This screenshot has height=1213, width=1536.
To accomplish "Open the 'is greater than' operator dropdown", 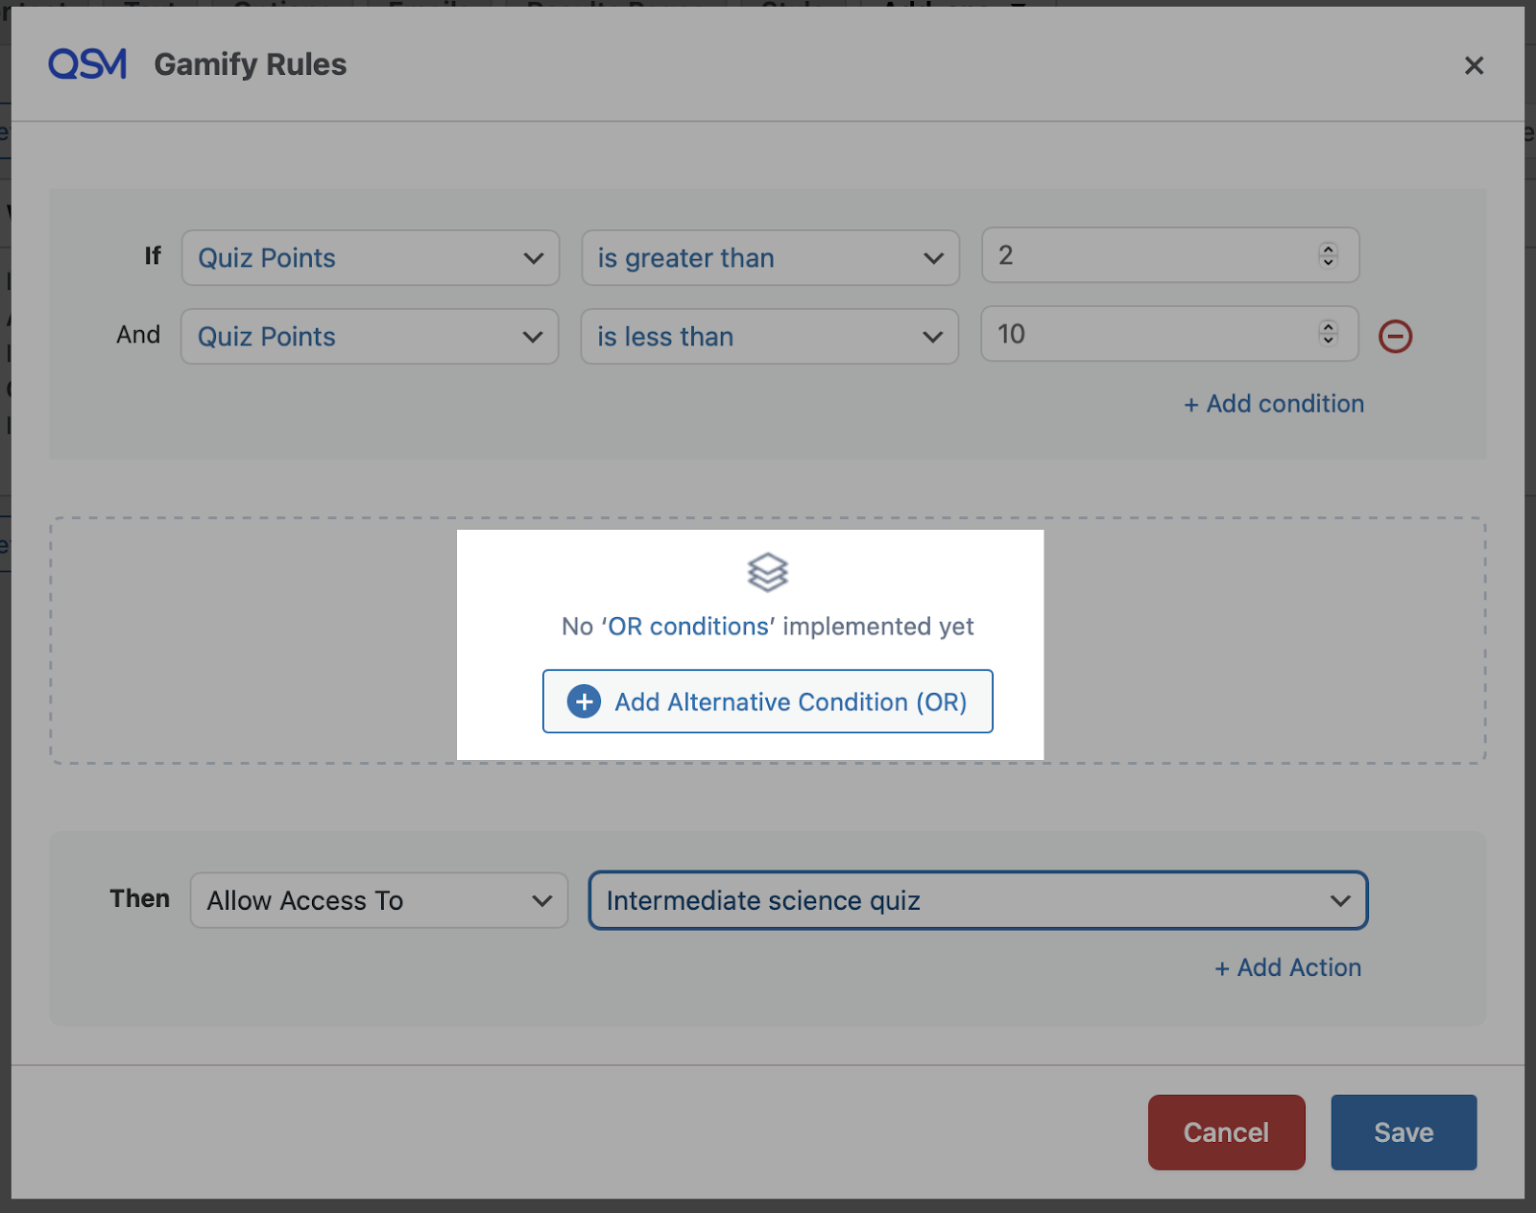I will (770, 258).
